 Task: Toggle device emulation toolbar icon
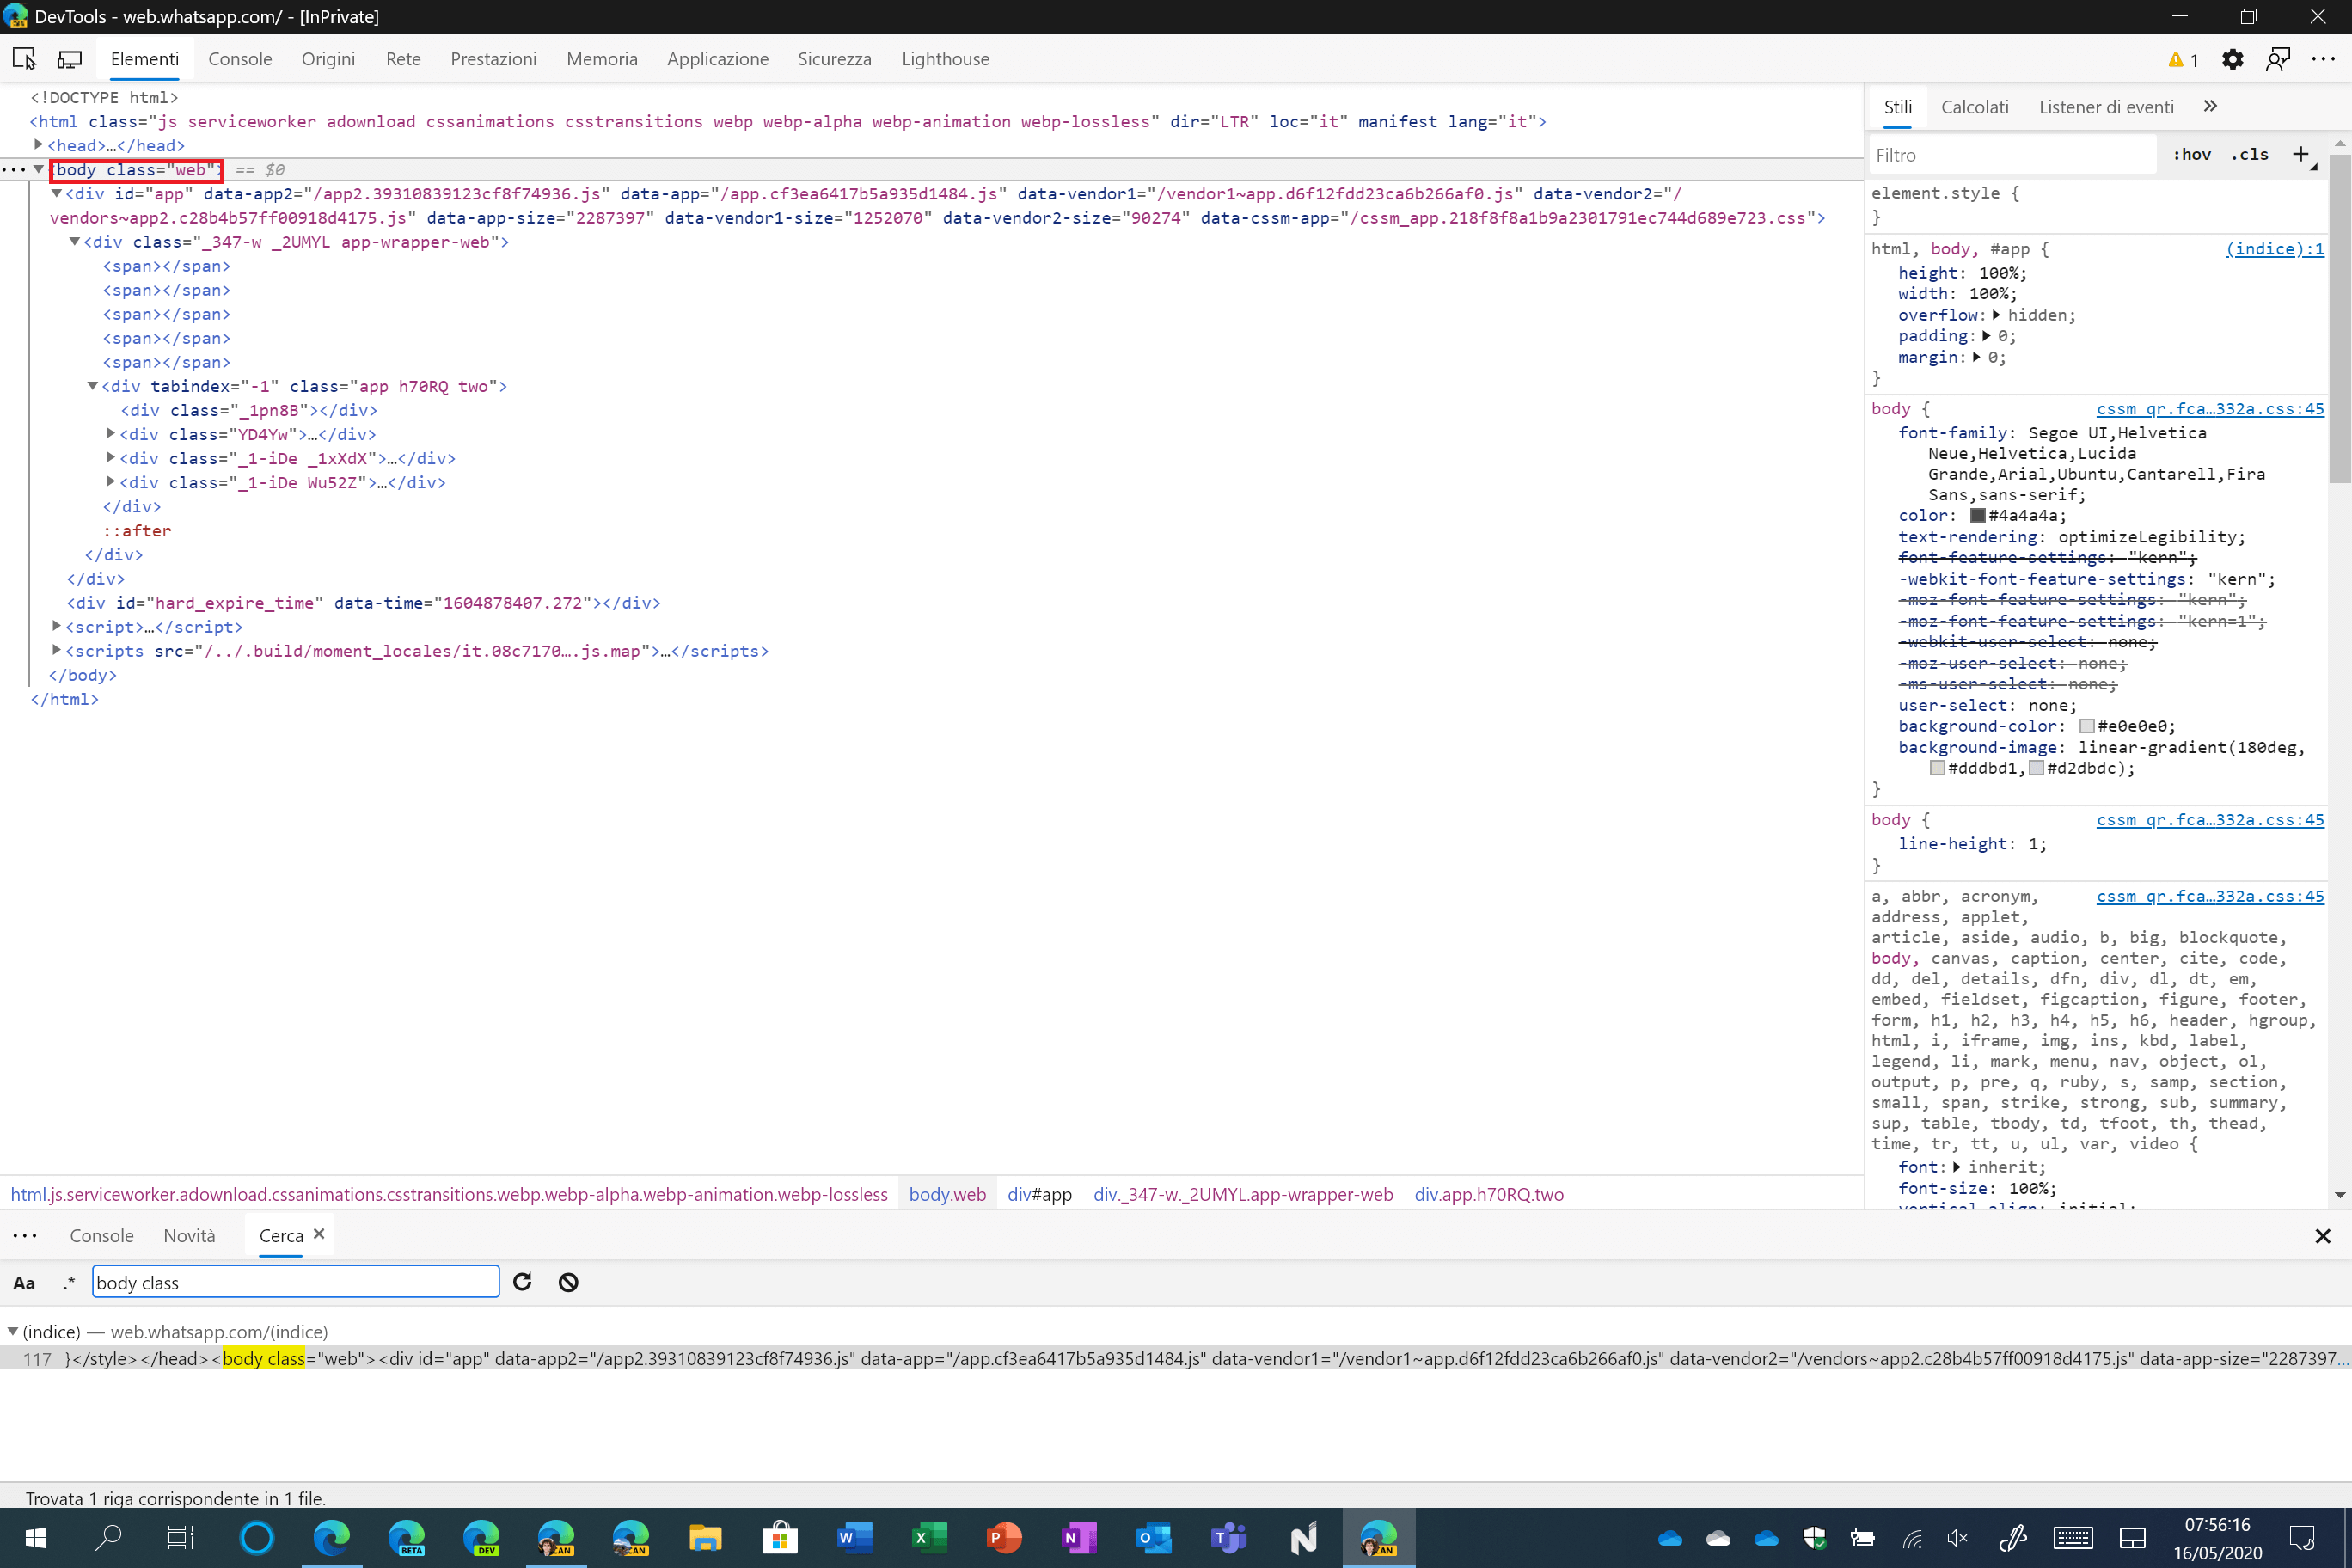click(69, 59)
